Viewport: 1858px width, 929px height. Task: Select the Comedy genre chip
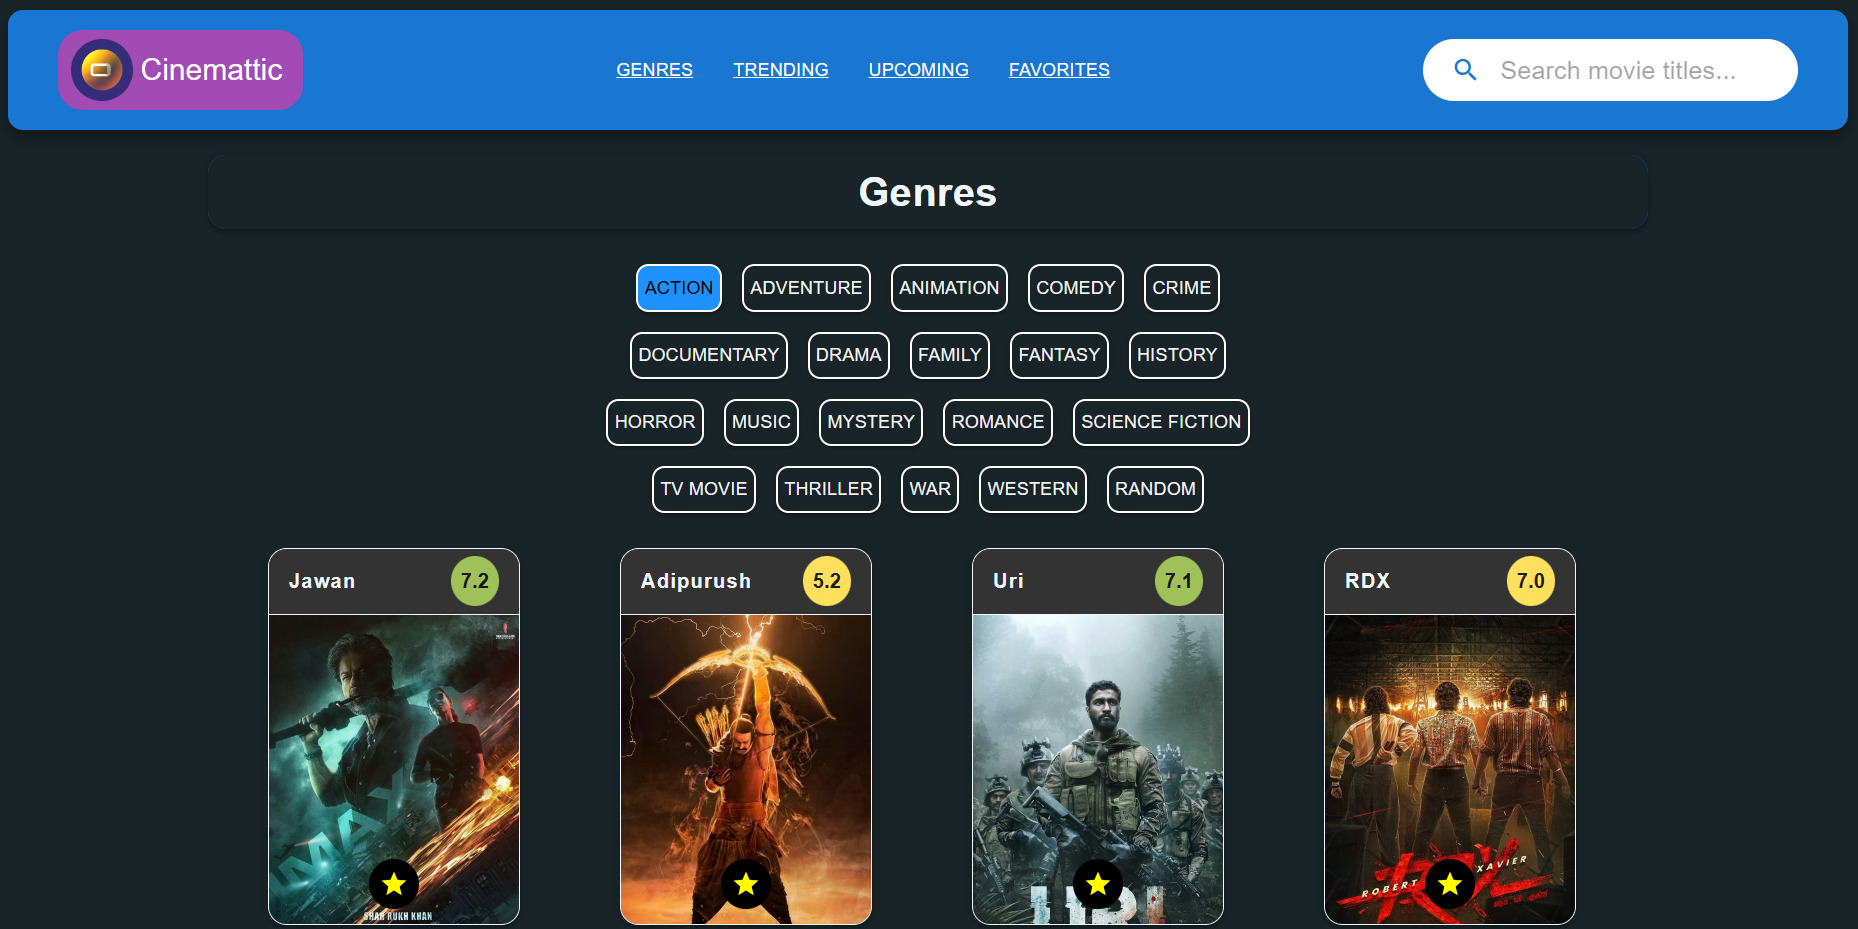click(1076, 288)
